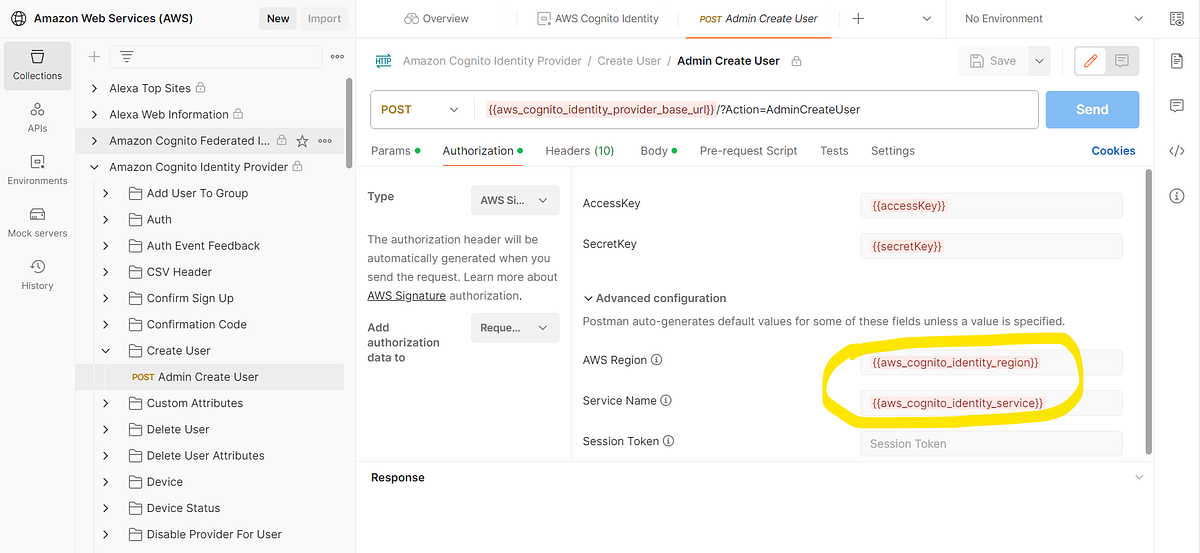Open the code snippet icon
Viewport: 1200px width, 553px height.
click(x=1177, y=151)
